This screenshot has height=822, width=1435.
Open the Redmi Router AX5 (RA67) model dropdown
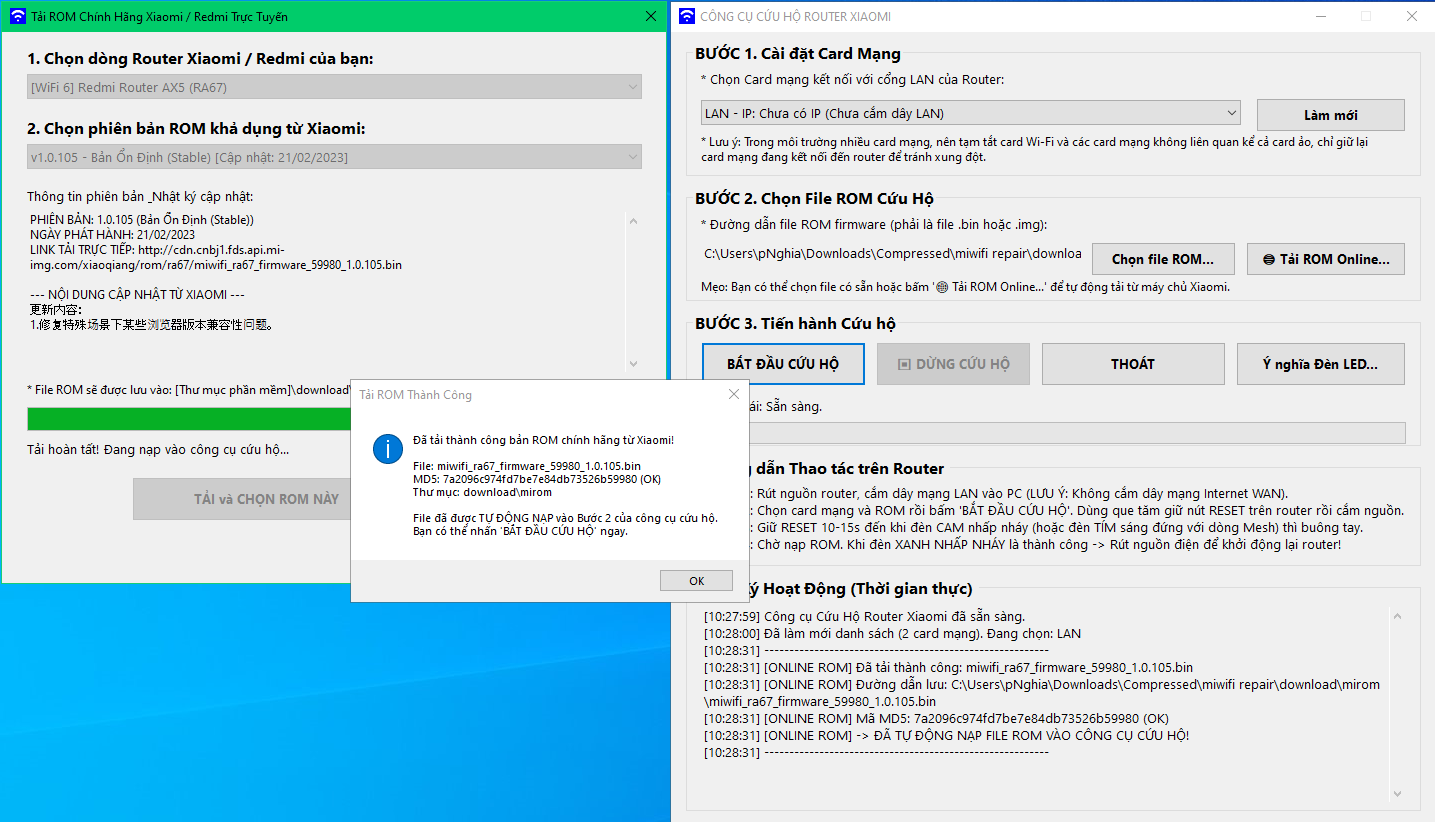click(335, 87)
